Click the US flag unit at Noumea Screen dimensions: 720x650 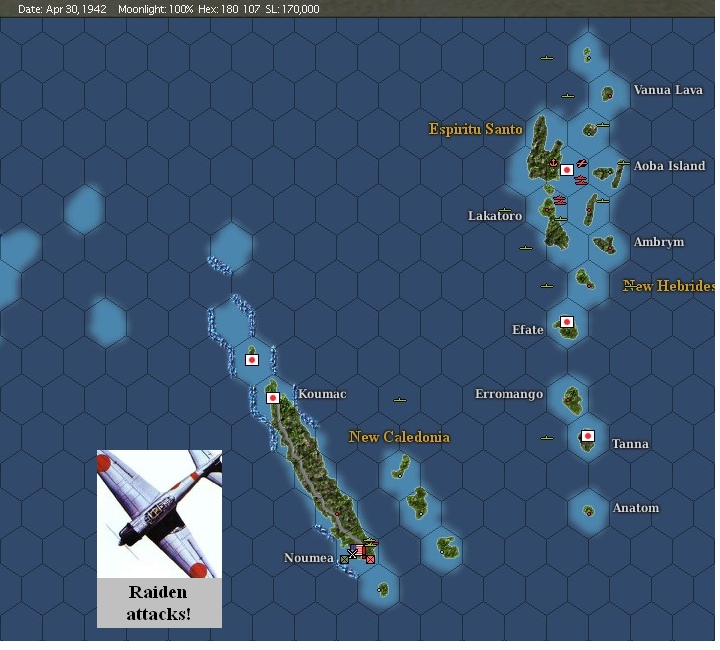click(358, 550)
